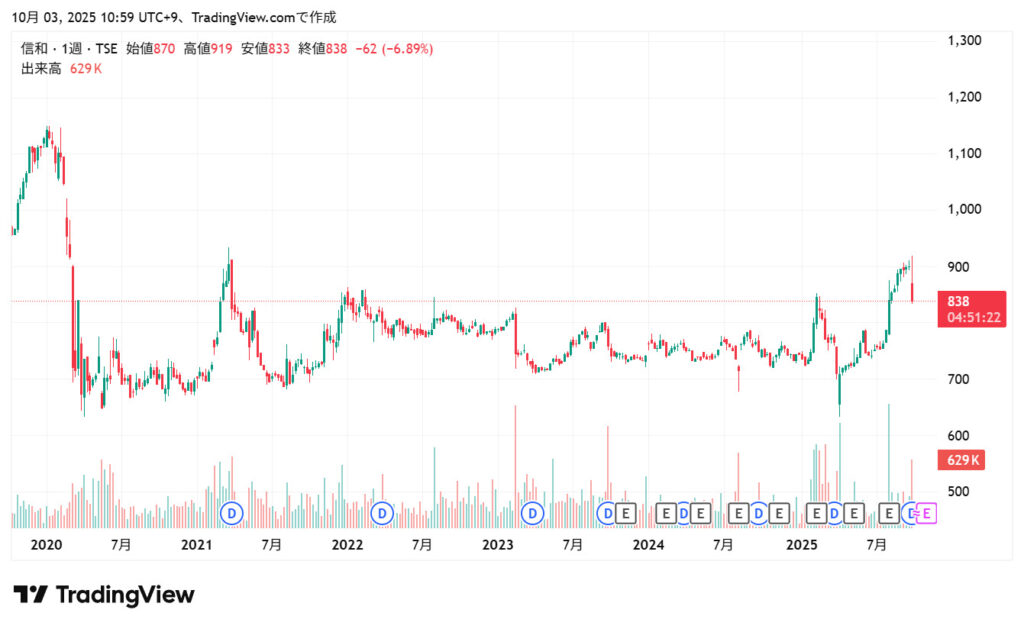Click the 2024 label on time axis
The width and height of the screenshot is (1024, 629).
pos(648,545)
